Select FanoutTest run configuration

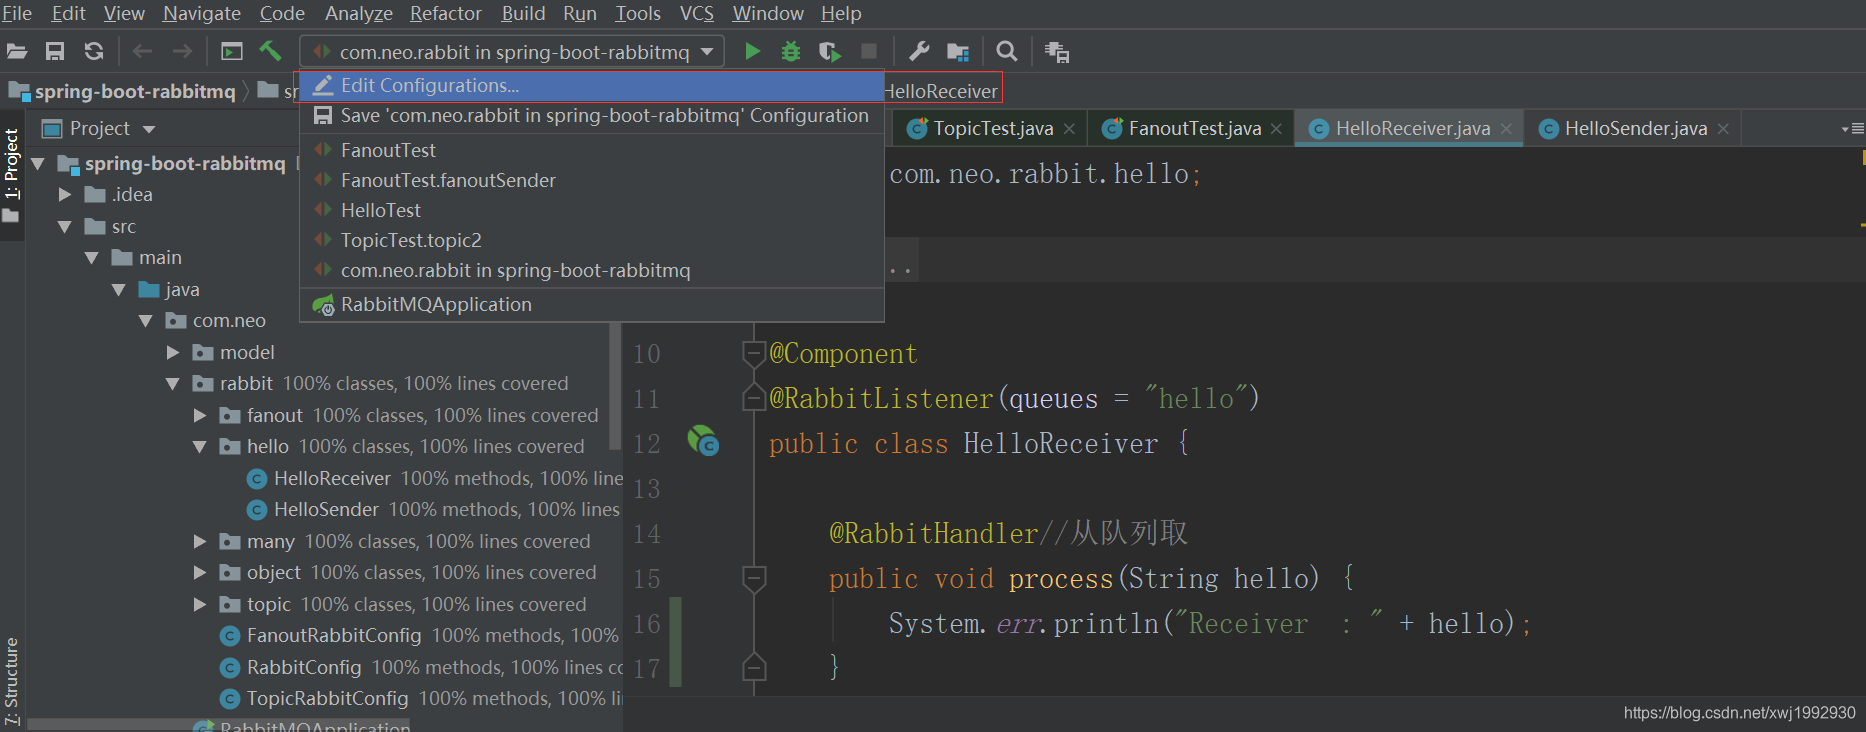592,150
